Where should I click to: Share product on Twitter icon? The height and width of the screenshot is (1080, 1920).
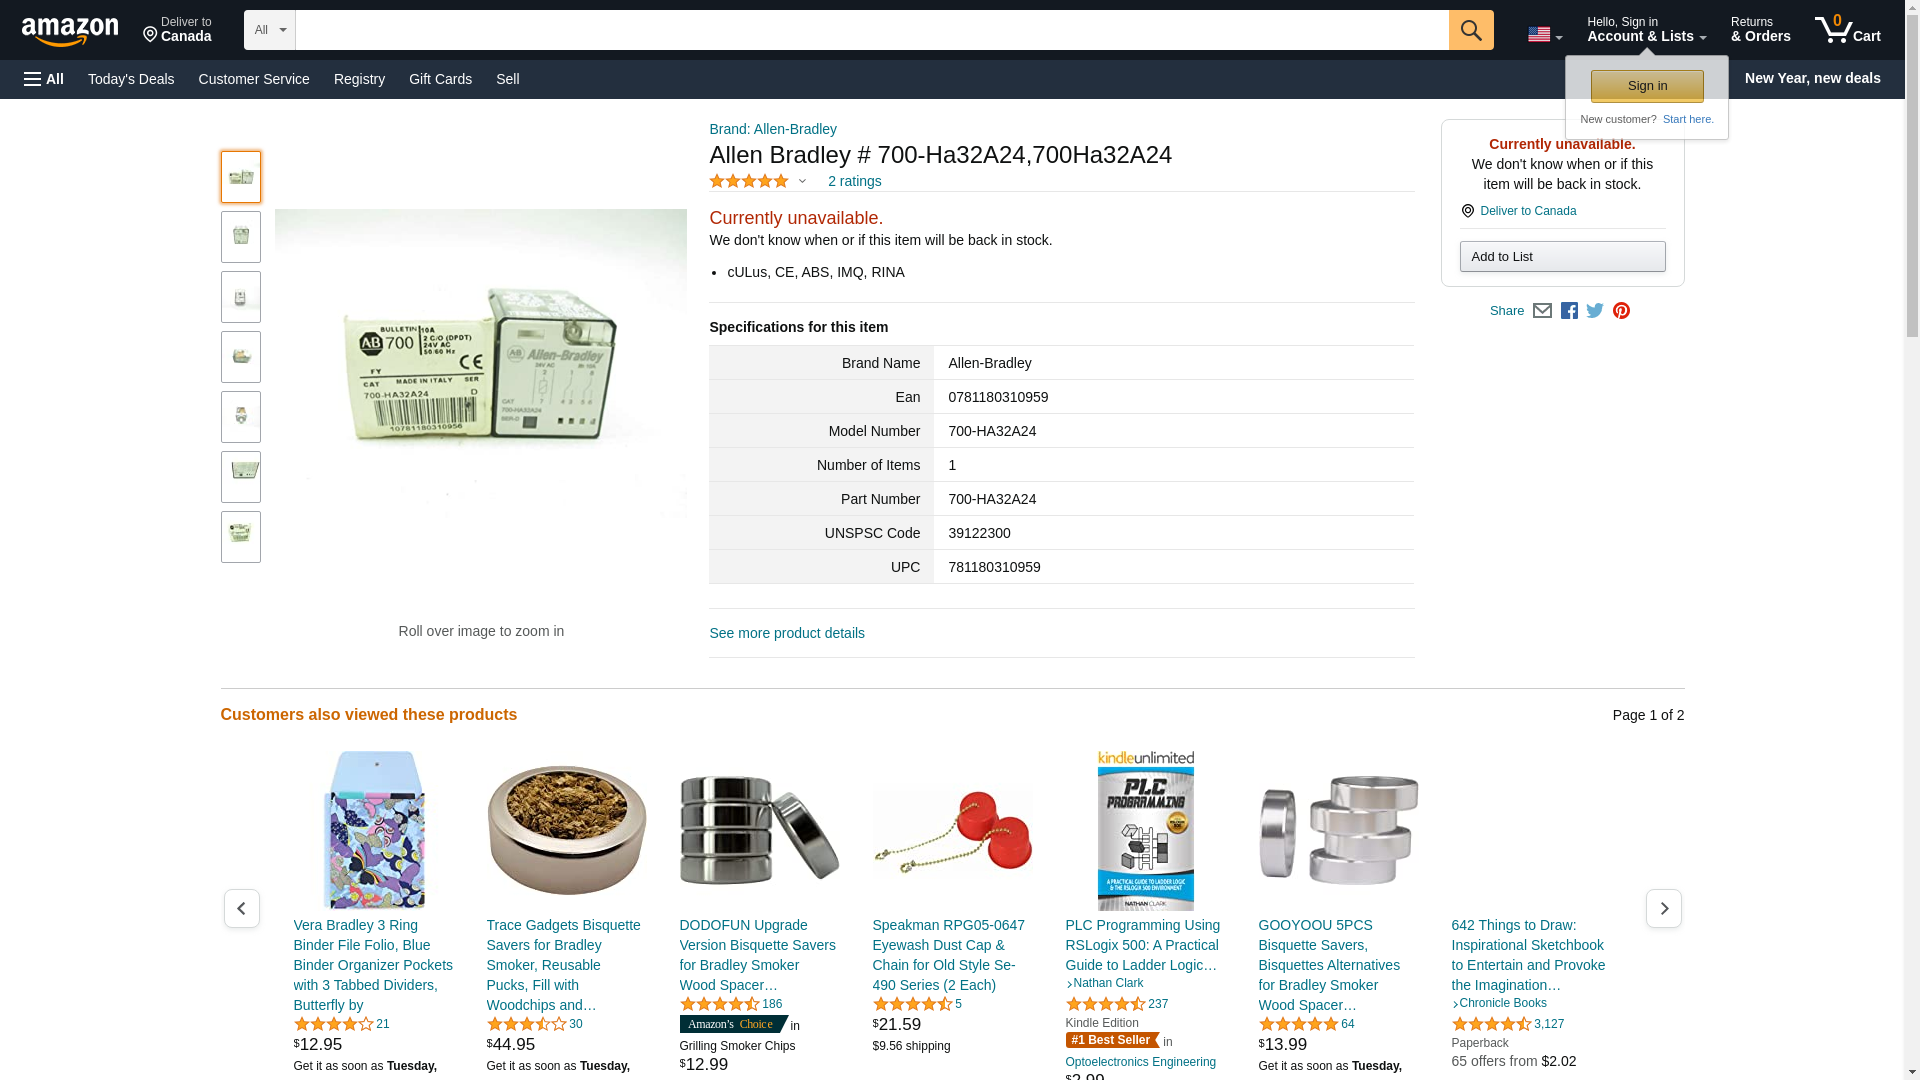point(1595,311)
